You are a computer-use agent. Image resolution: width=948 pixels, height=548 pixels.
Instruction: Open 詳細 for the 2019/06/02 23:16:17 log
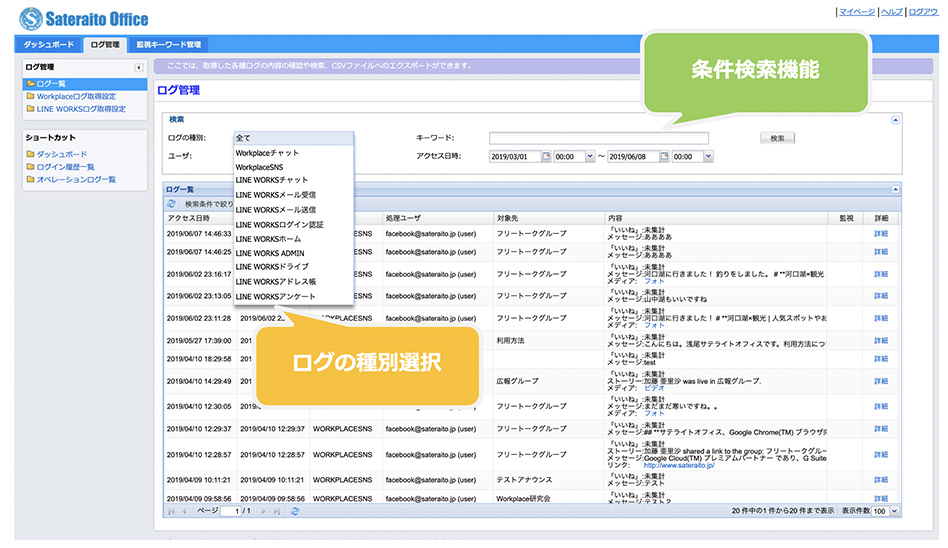click(x=880, y=274)
